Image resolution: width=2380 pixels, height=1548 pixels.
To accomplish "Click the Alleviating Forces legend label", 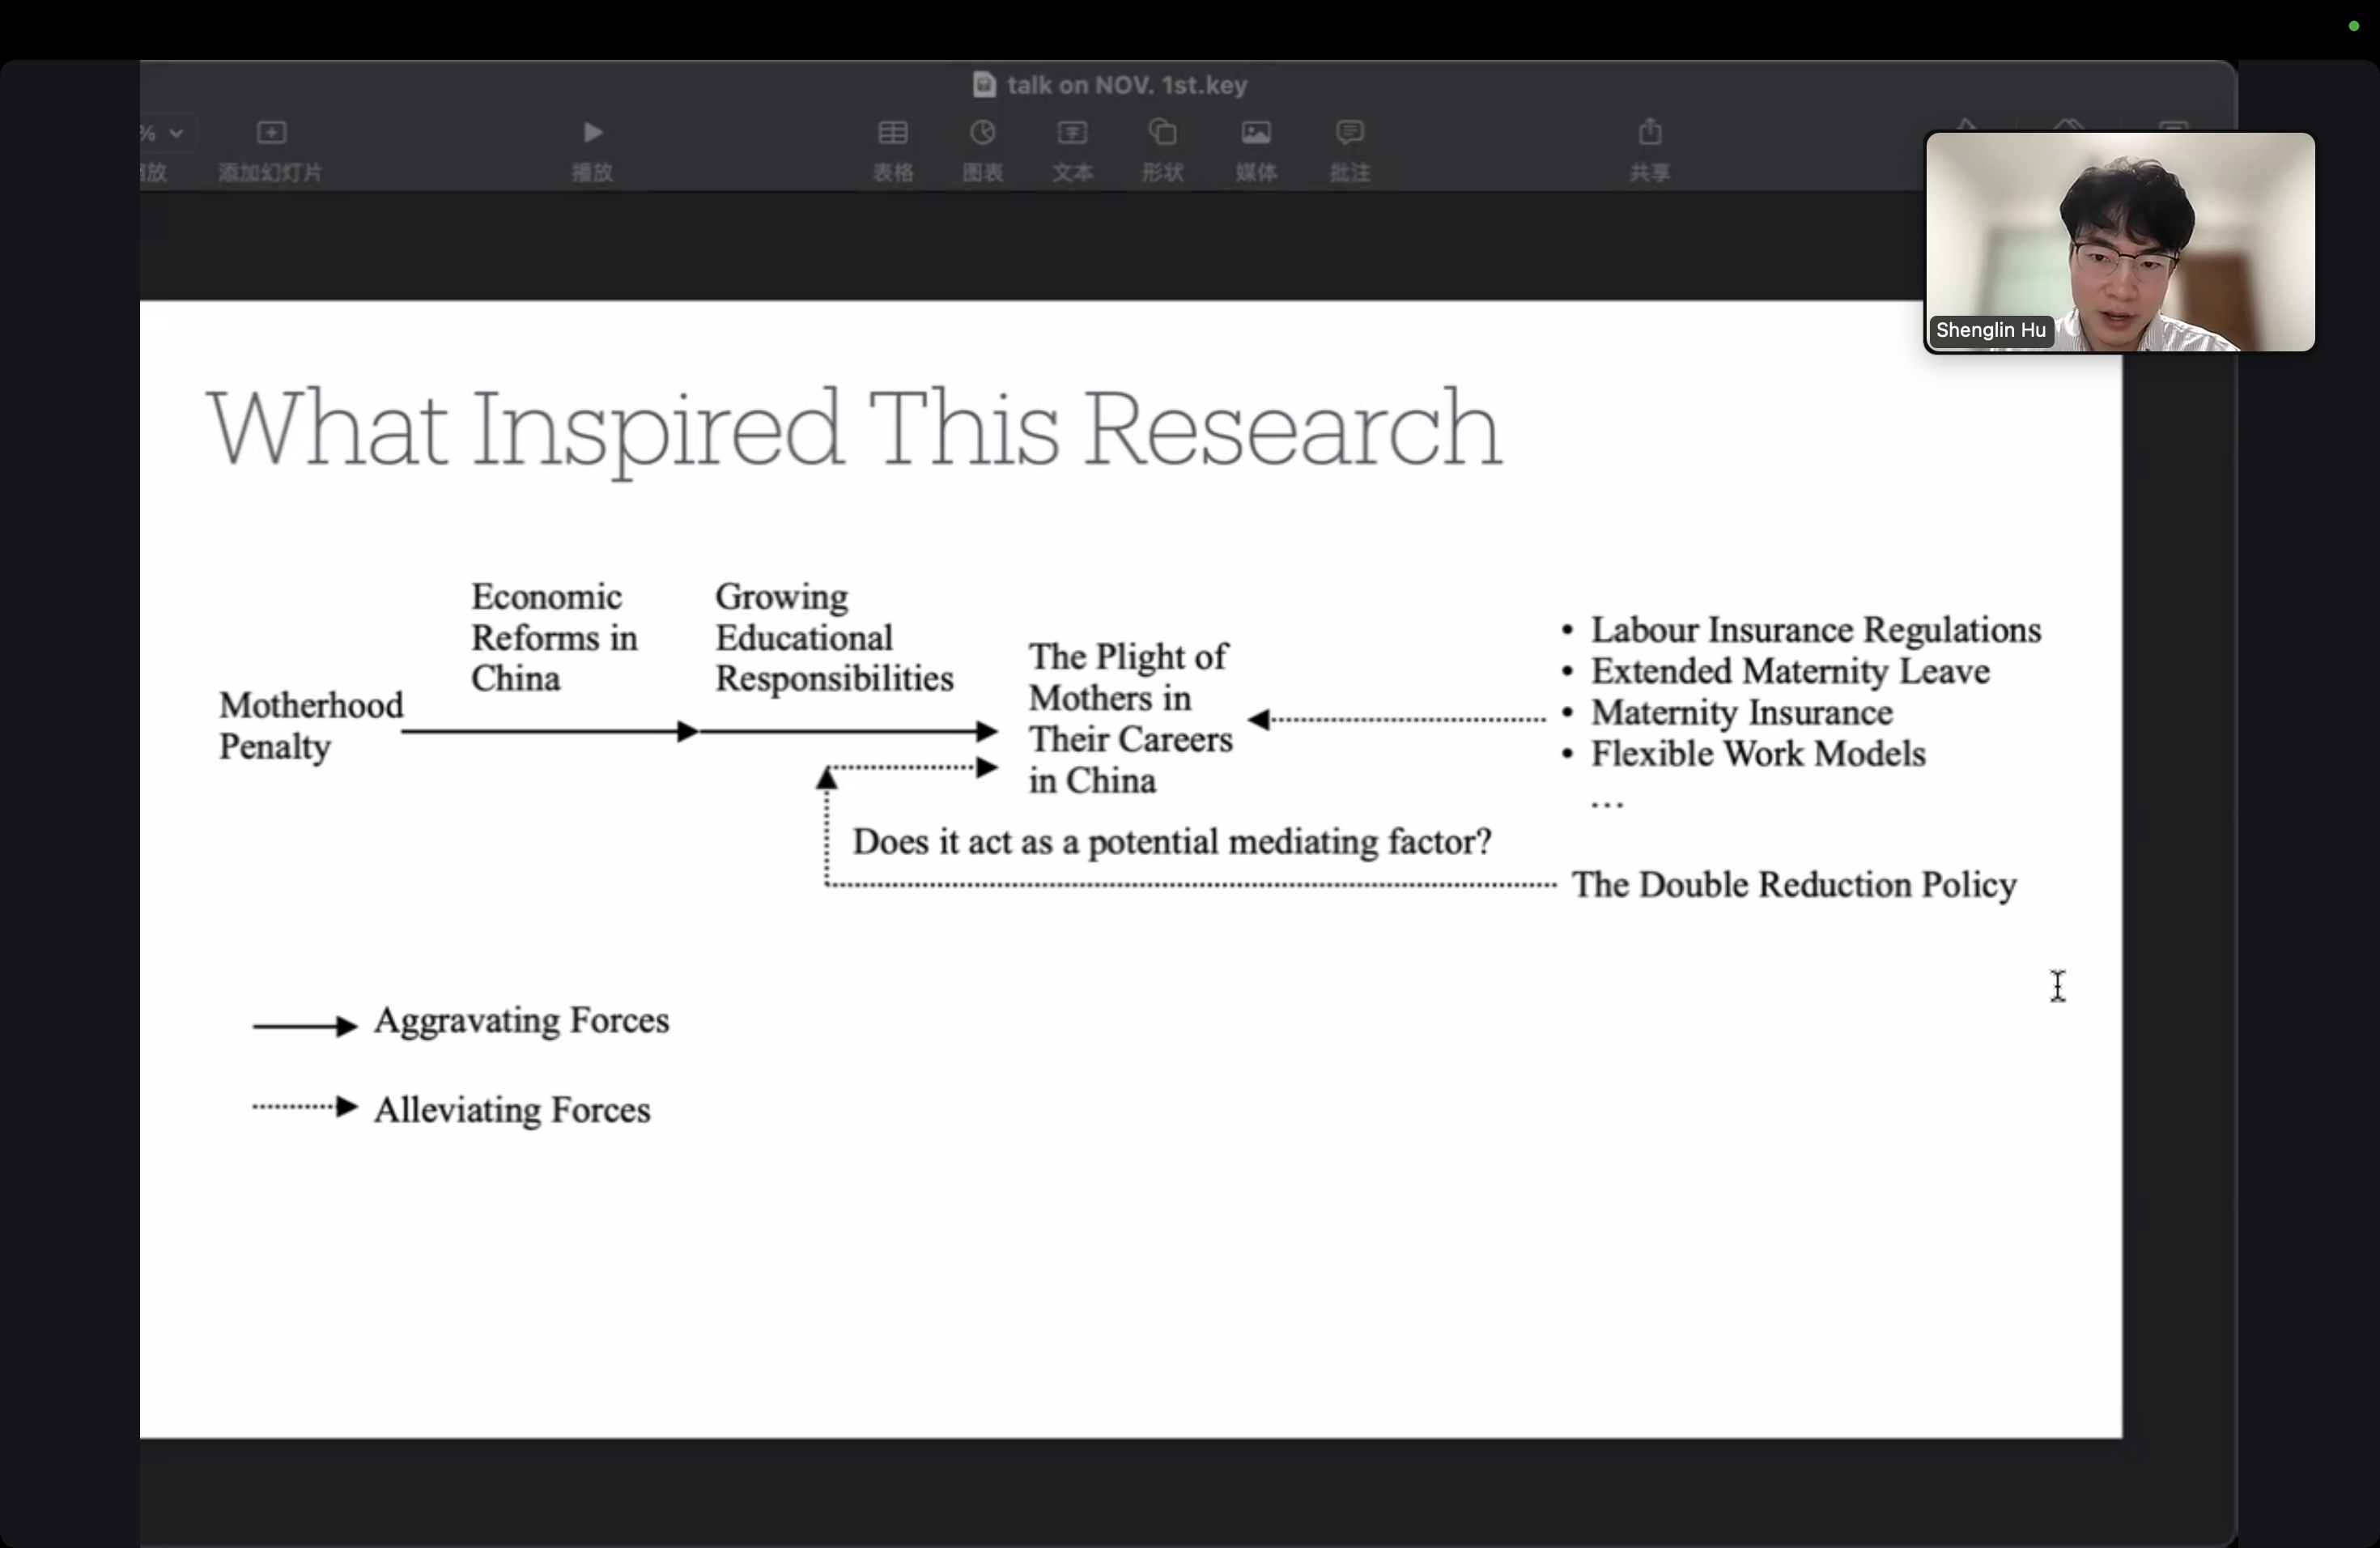I will 512,1110.
